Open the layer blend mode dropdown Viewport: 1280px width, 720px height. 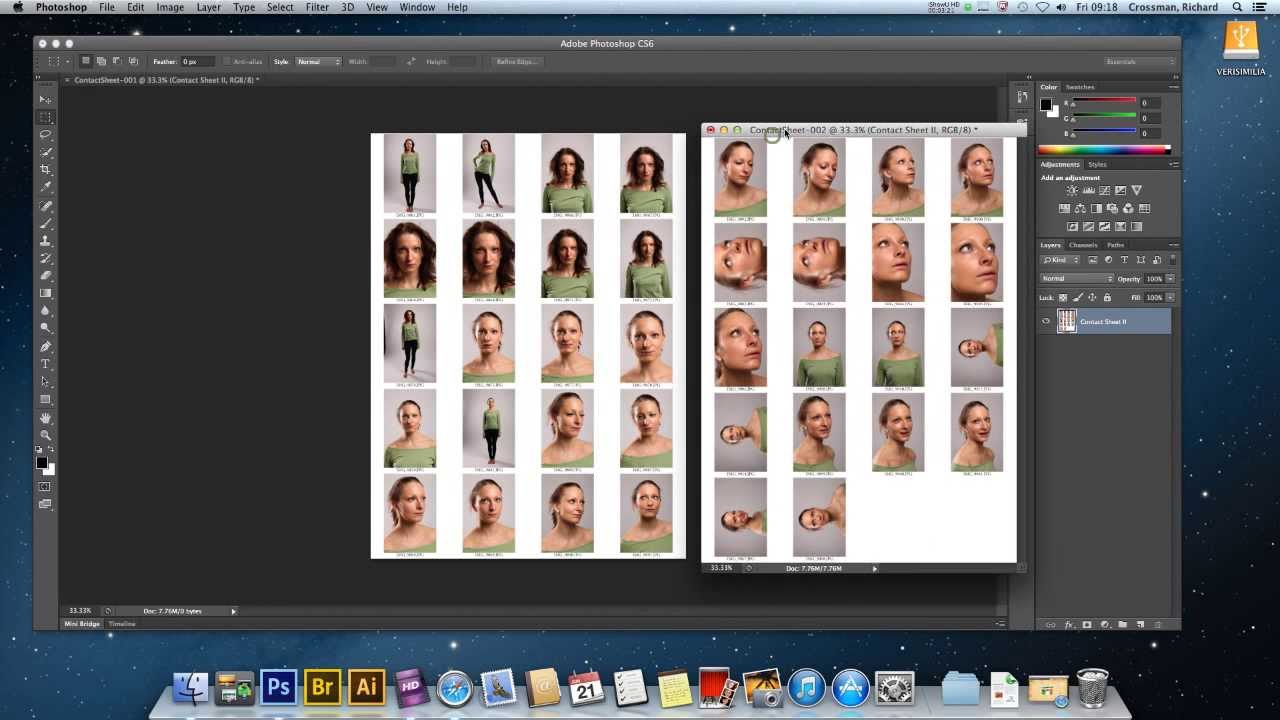(x=1077, y=278)
